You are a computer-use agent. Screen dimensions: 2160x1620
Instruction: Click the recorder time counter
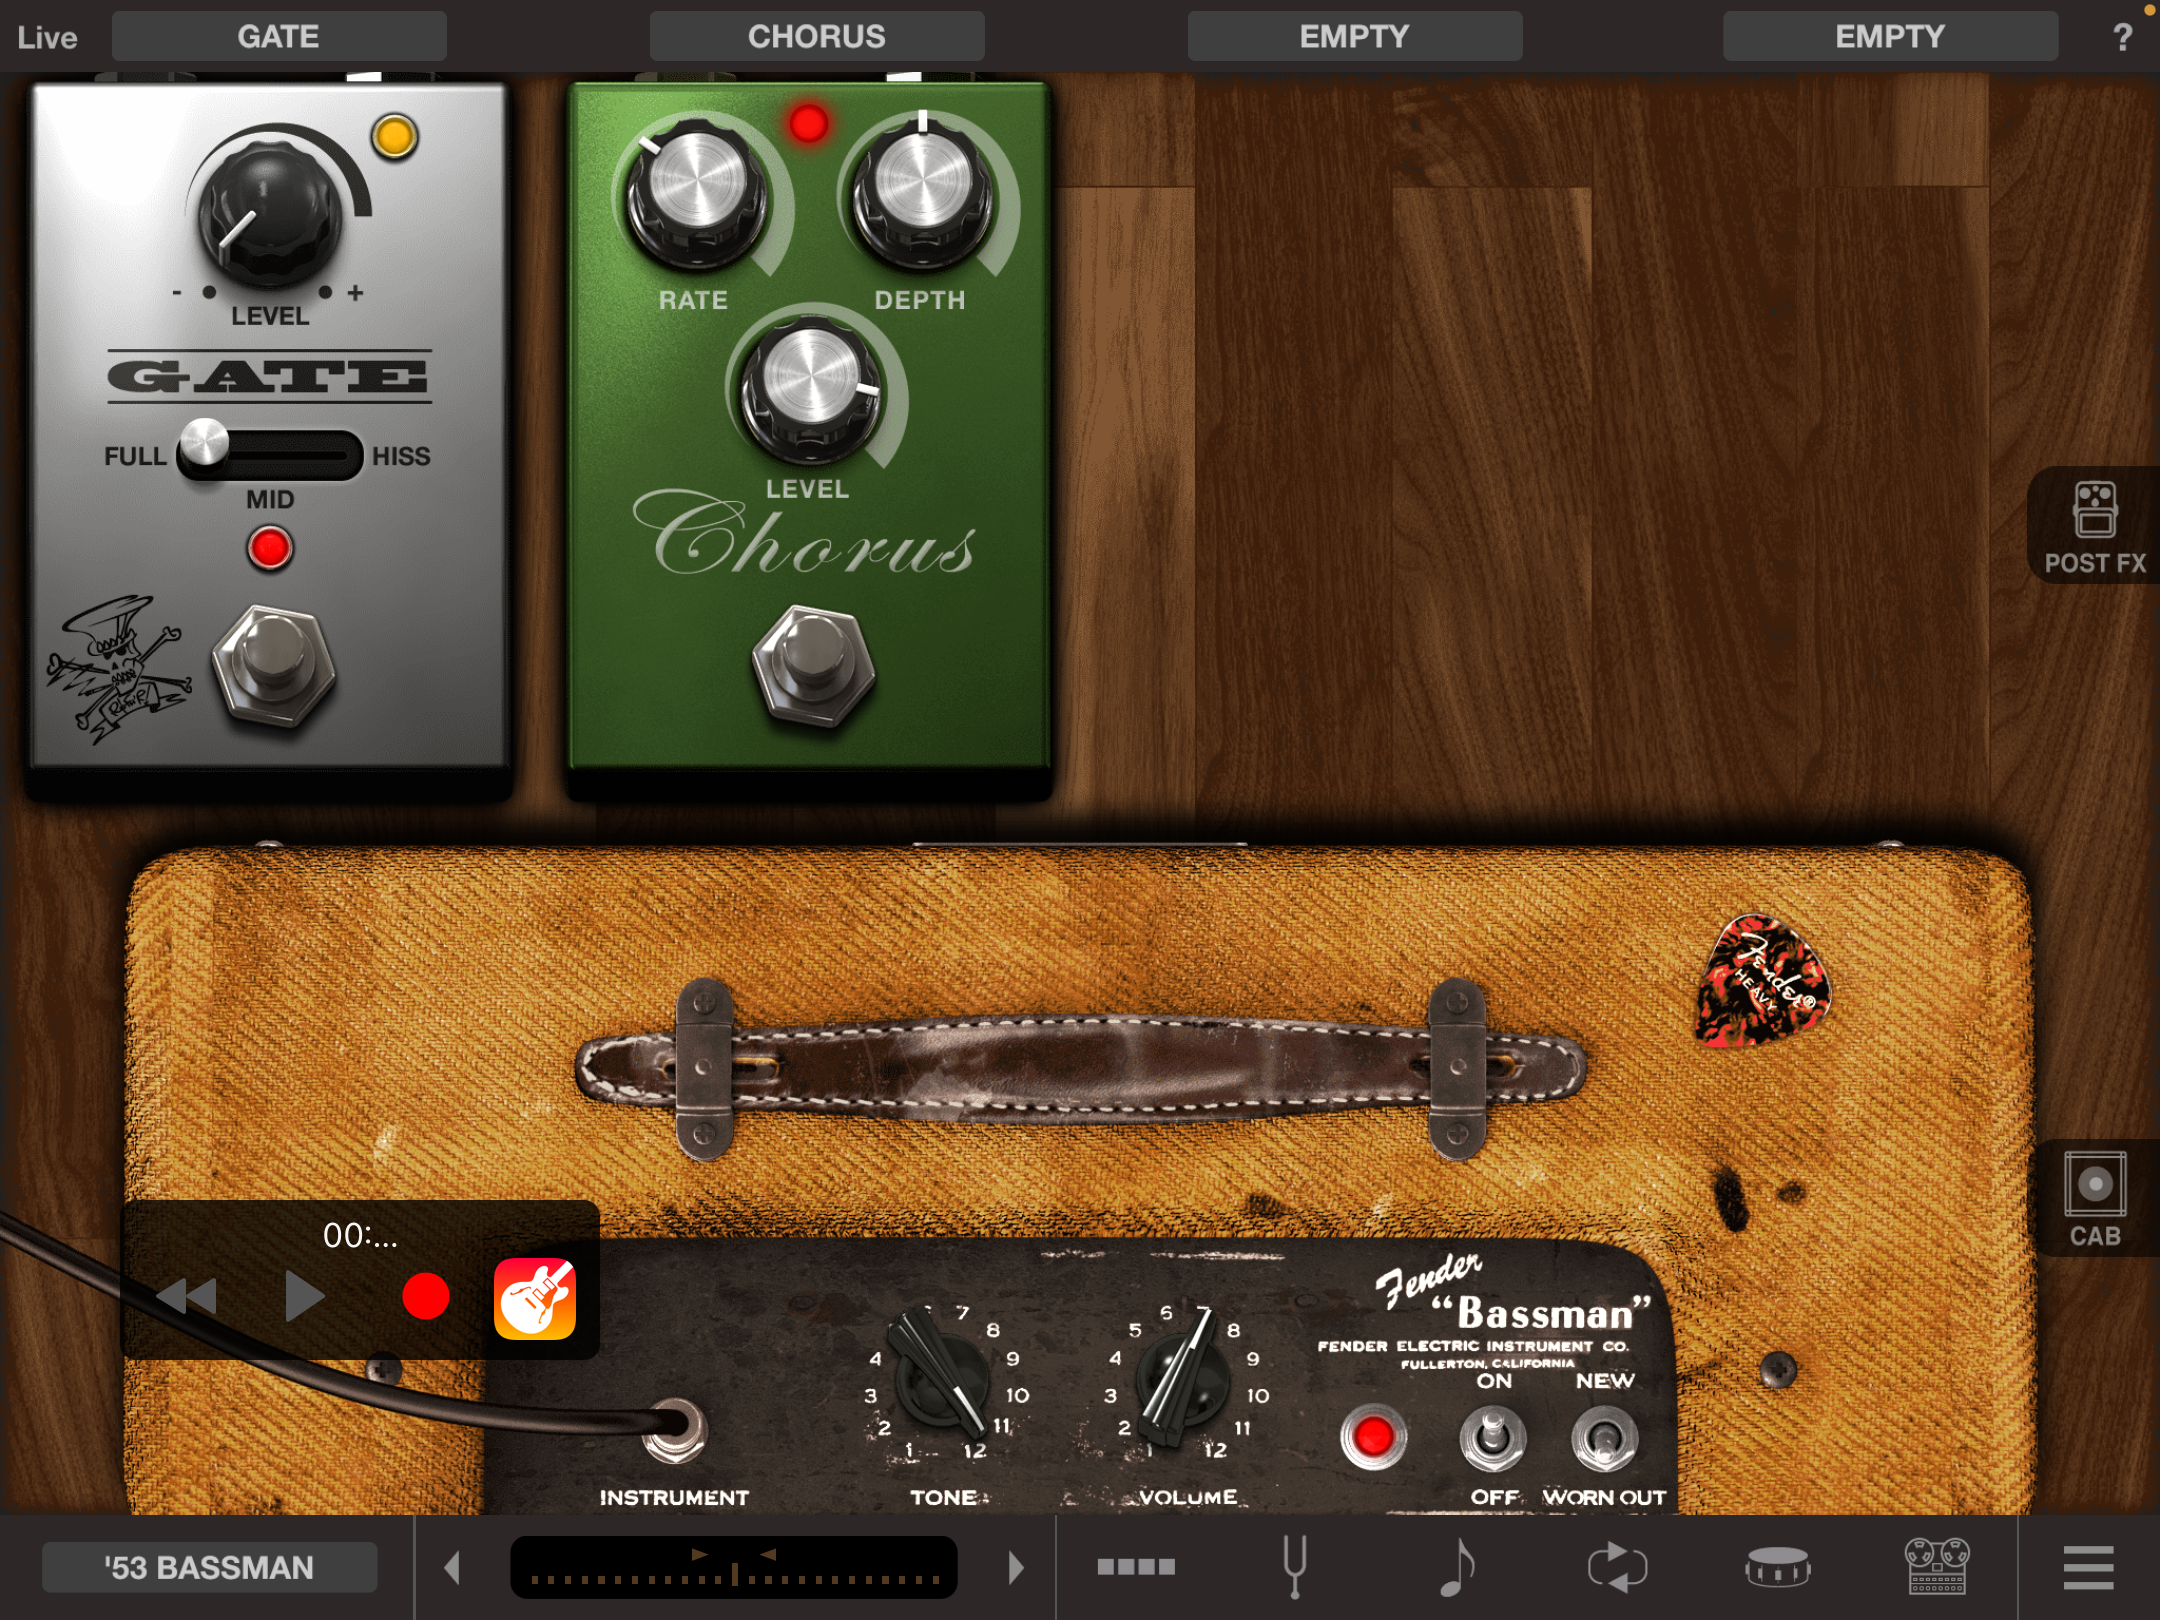(x=360, y=1236)
